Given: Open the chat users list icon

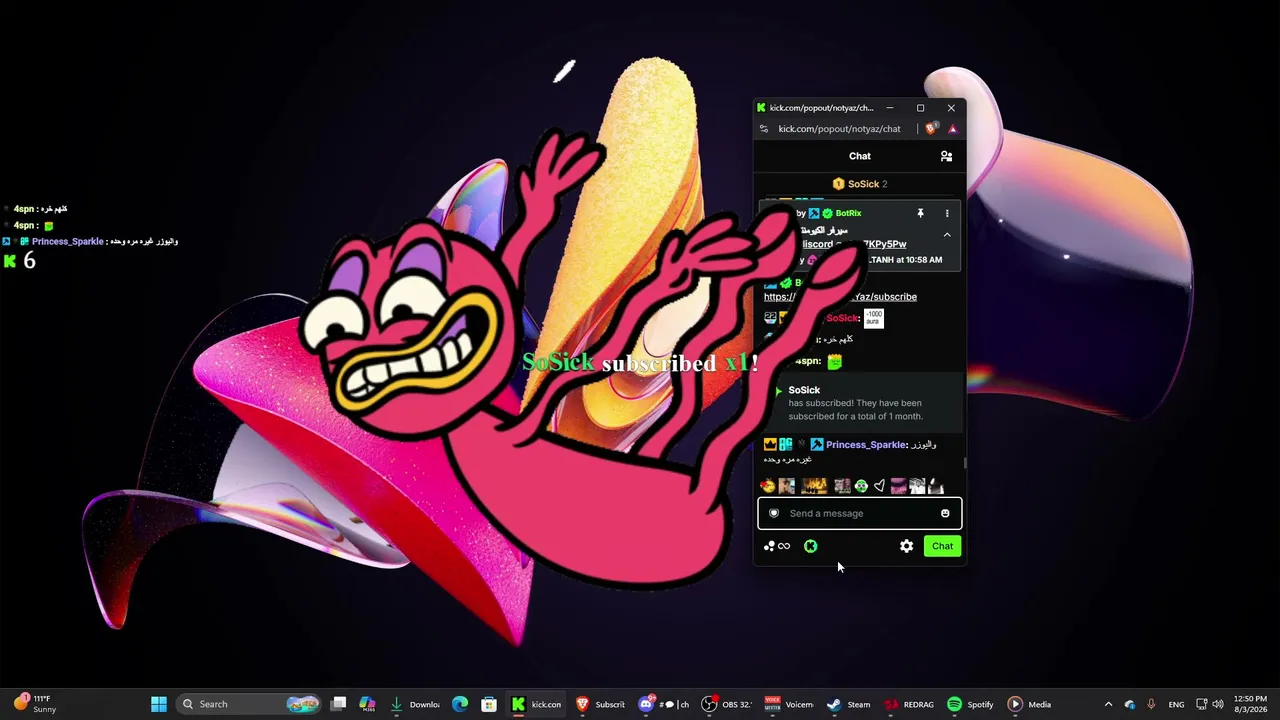Looking at the screenshot, I should (946, 156).
